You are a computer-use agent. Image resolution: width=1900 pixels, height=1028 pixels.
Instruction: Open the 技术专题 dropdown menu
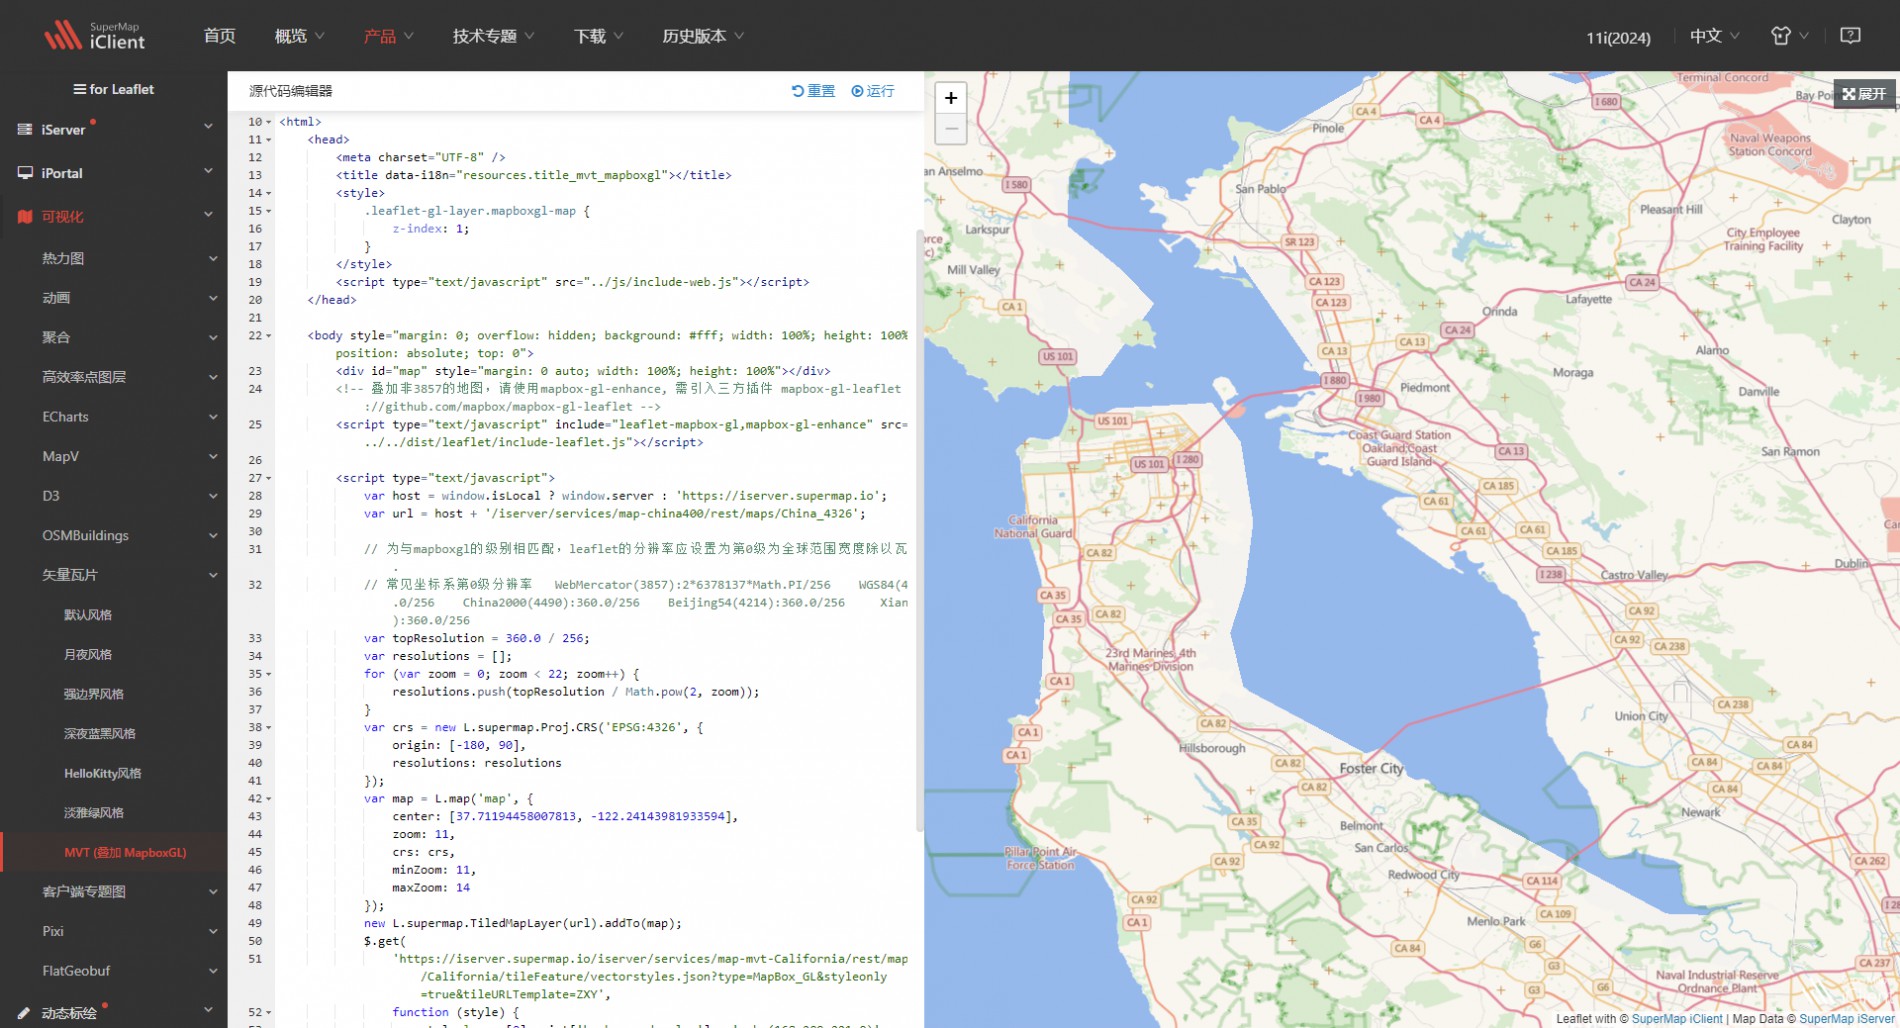(x=493, y=36)
